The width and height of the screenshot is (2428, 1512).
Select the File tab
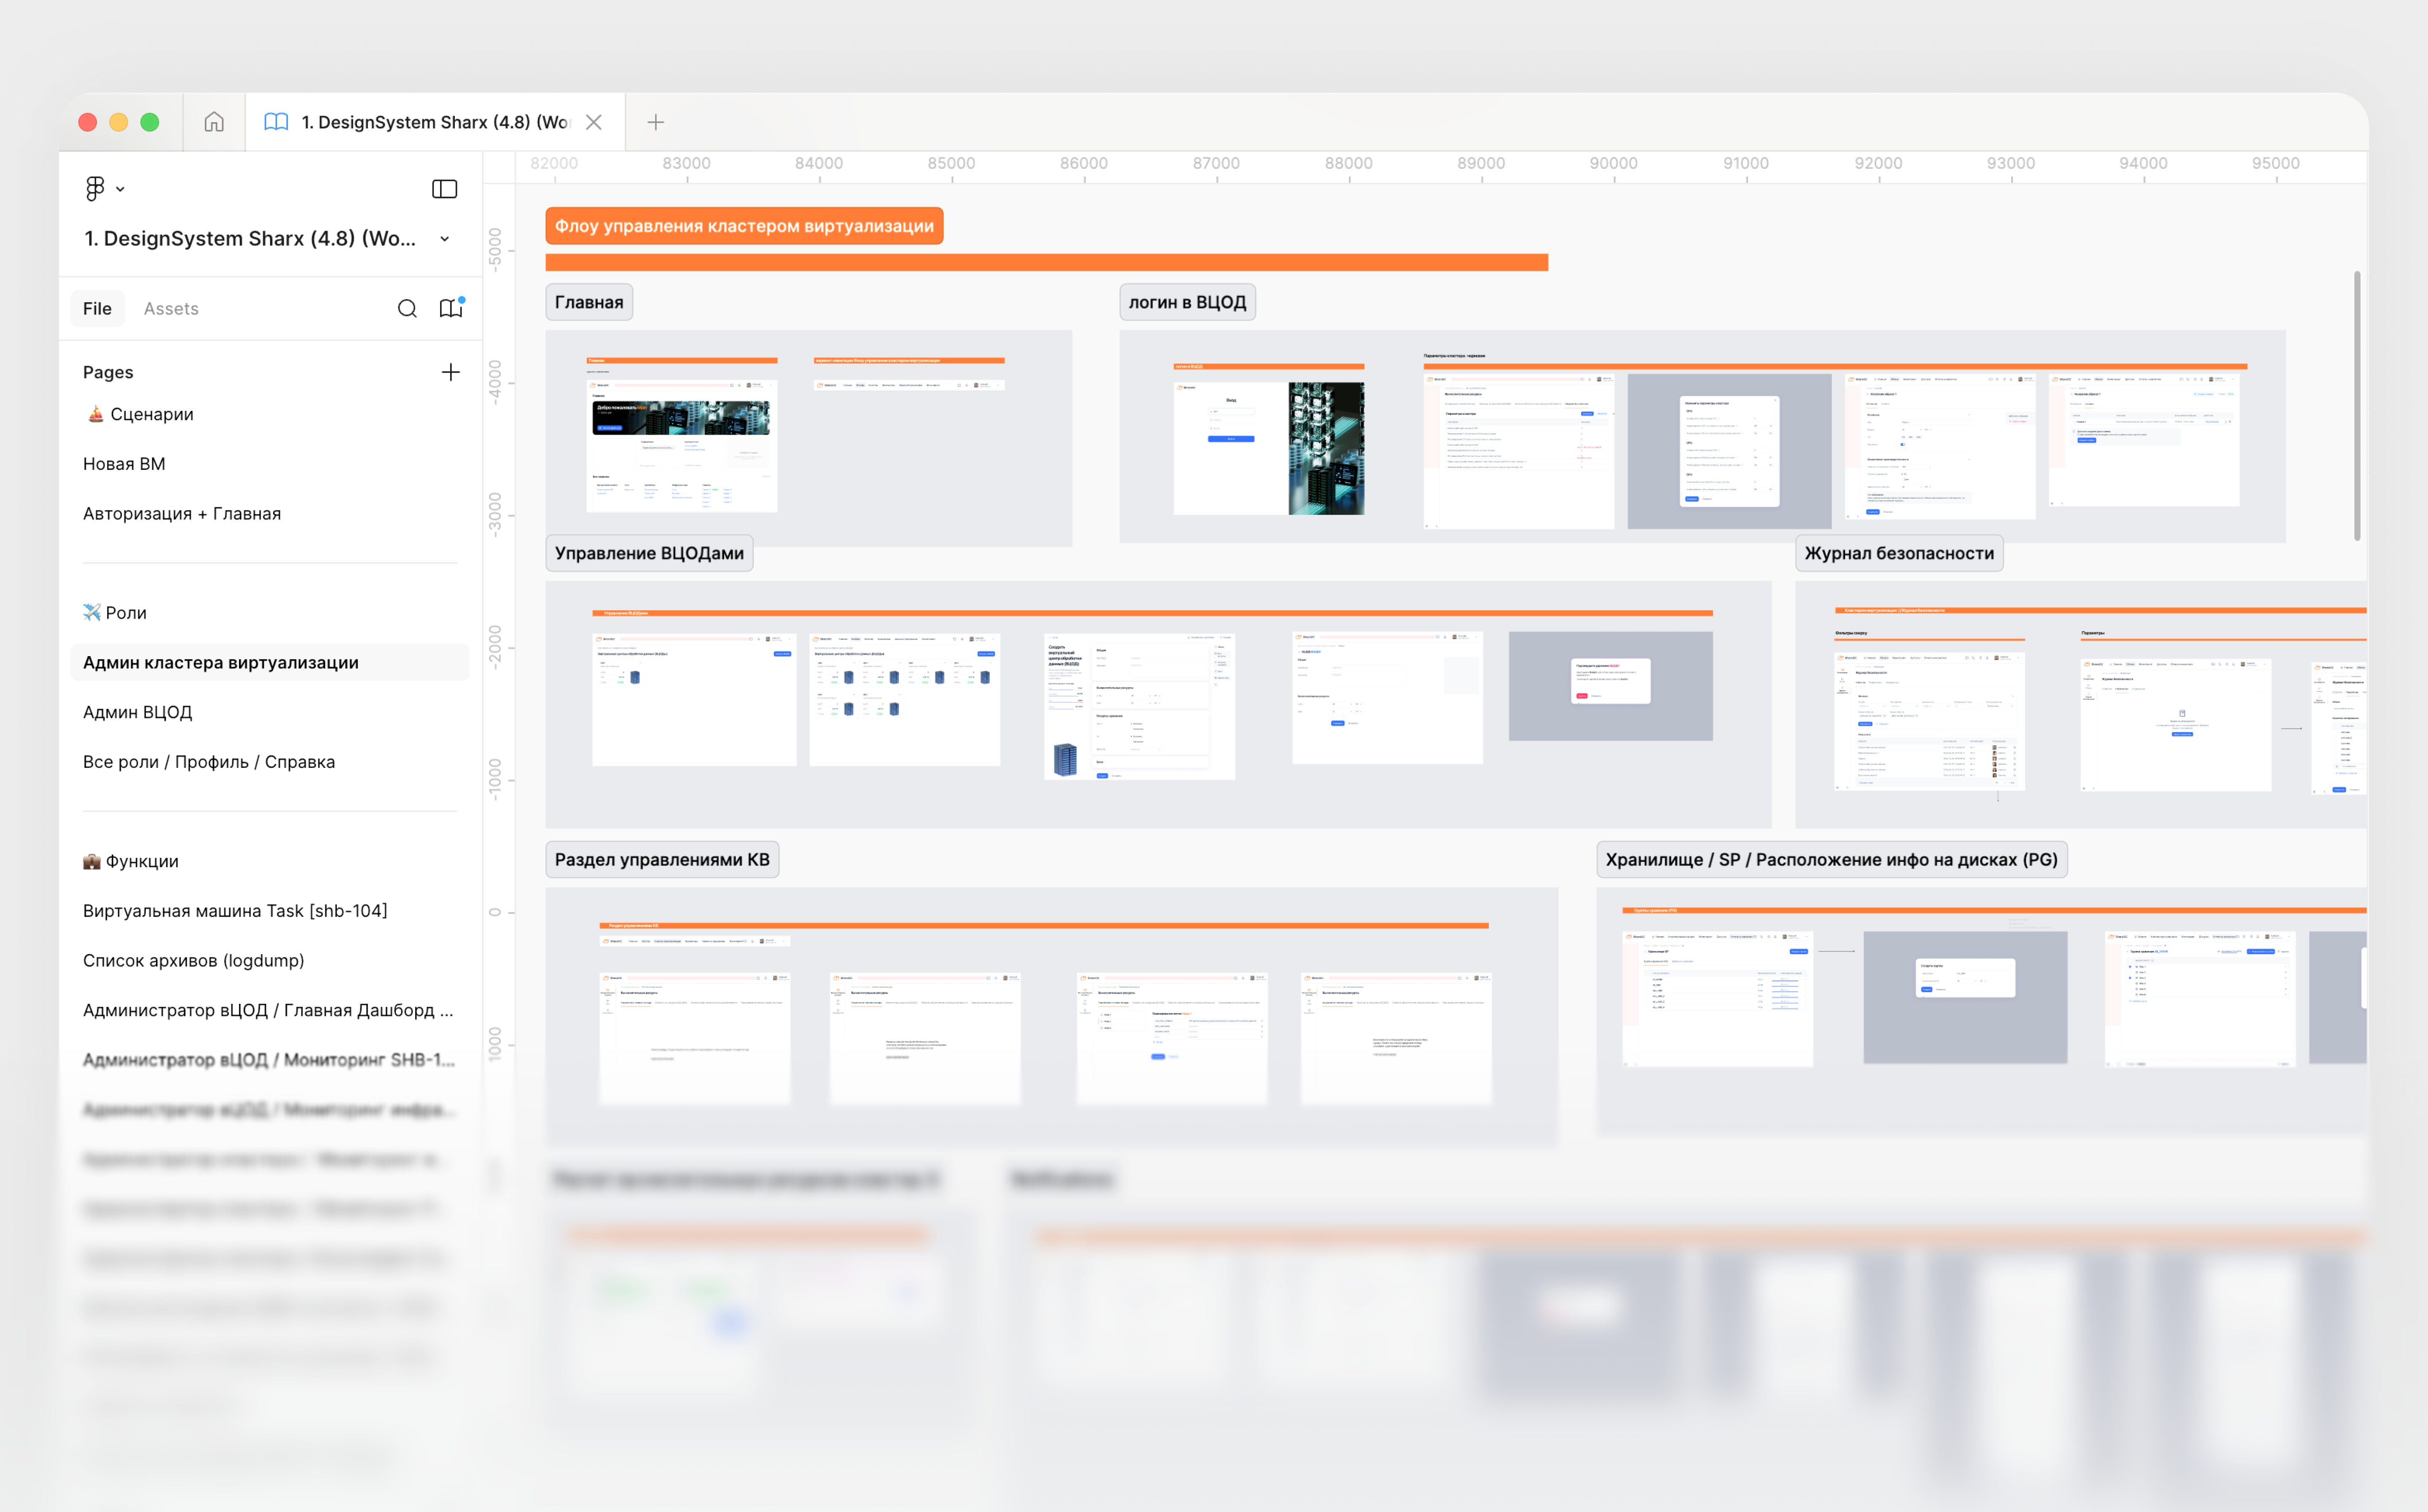[x=97, y=308]
